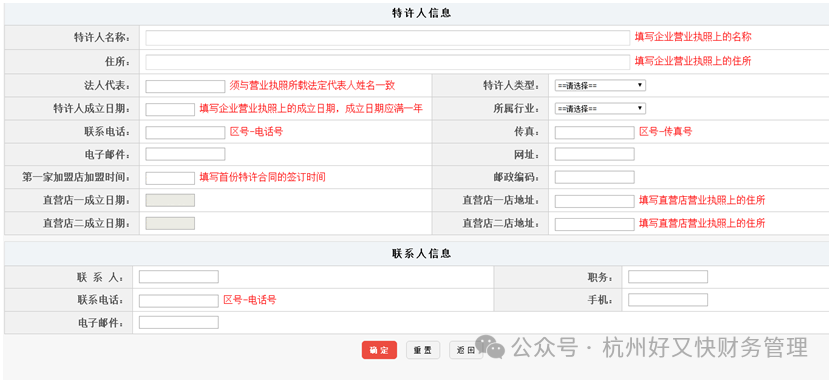Click the 返回 button

coord(466,350)
